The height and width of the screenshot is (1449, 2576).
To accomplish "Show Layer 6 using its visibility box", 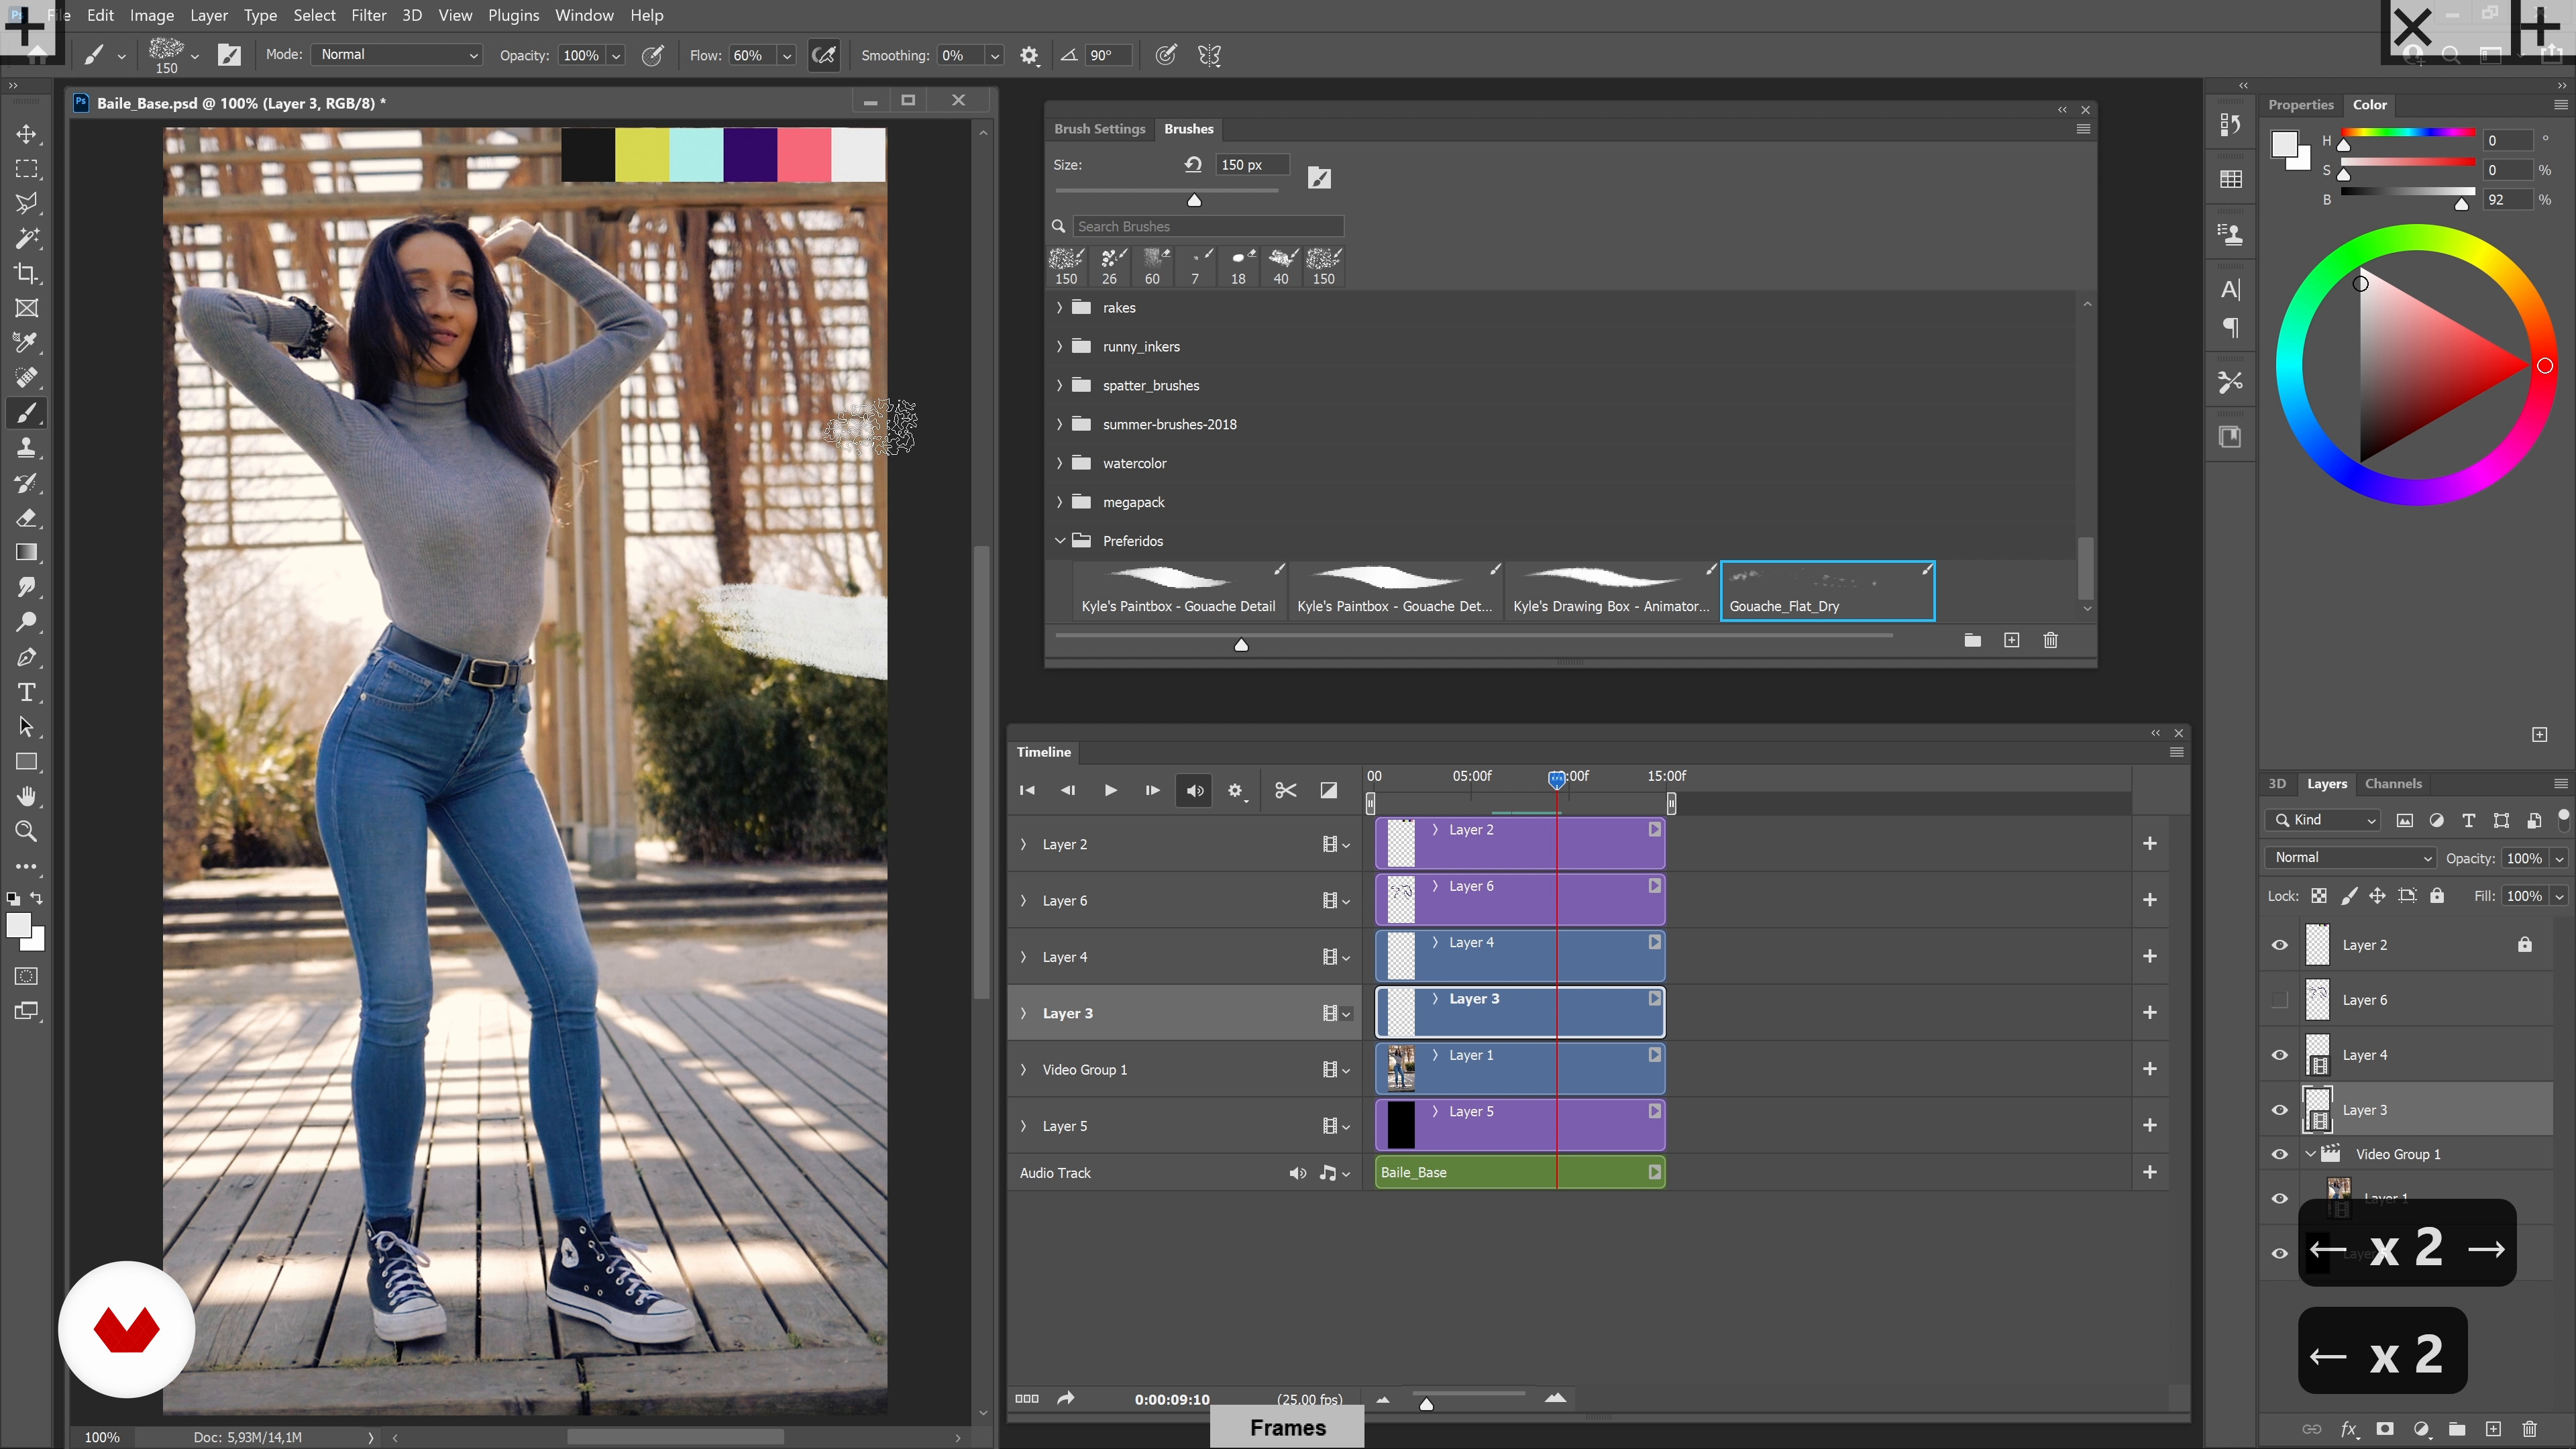I will point(2279,1000).
